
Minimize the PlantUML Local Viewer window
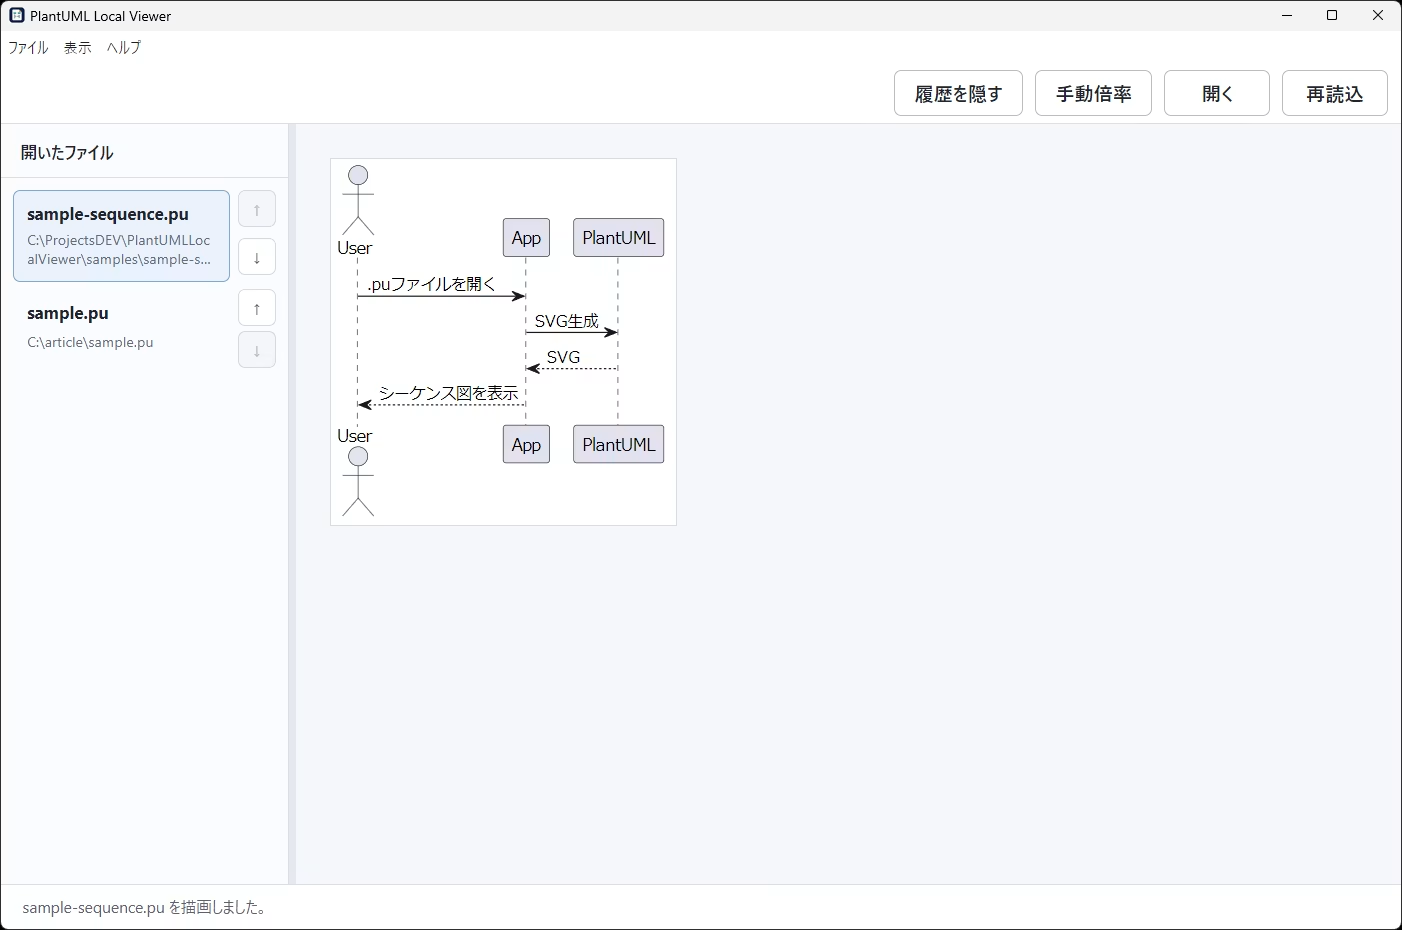pos(1287,15)
